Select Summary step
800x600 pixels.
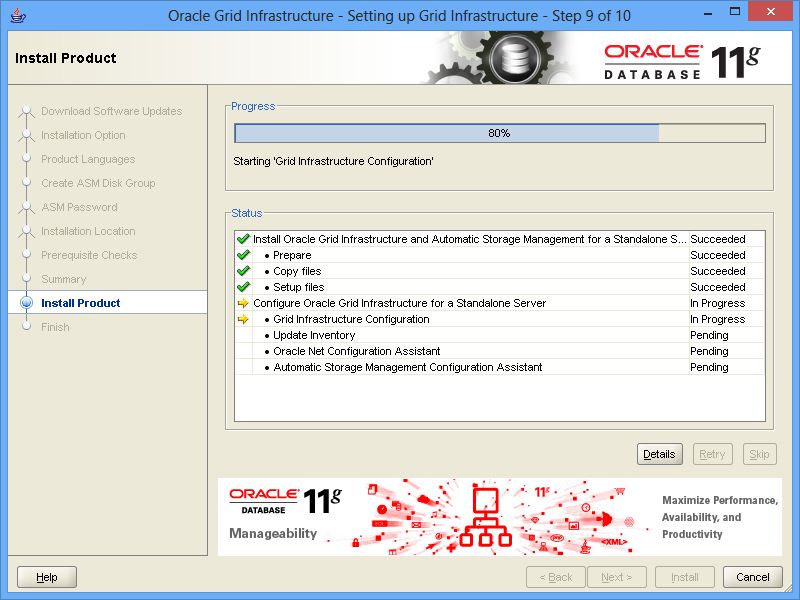(64, 279)
